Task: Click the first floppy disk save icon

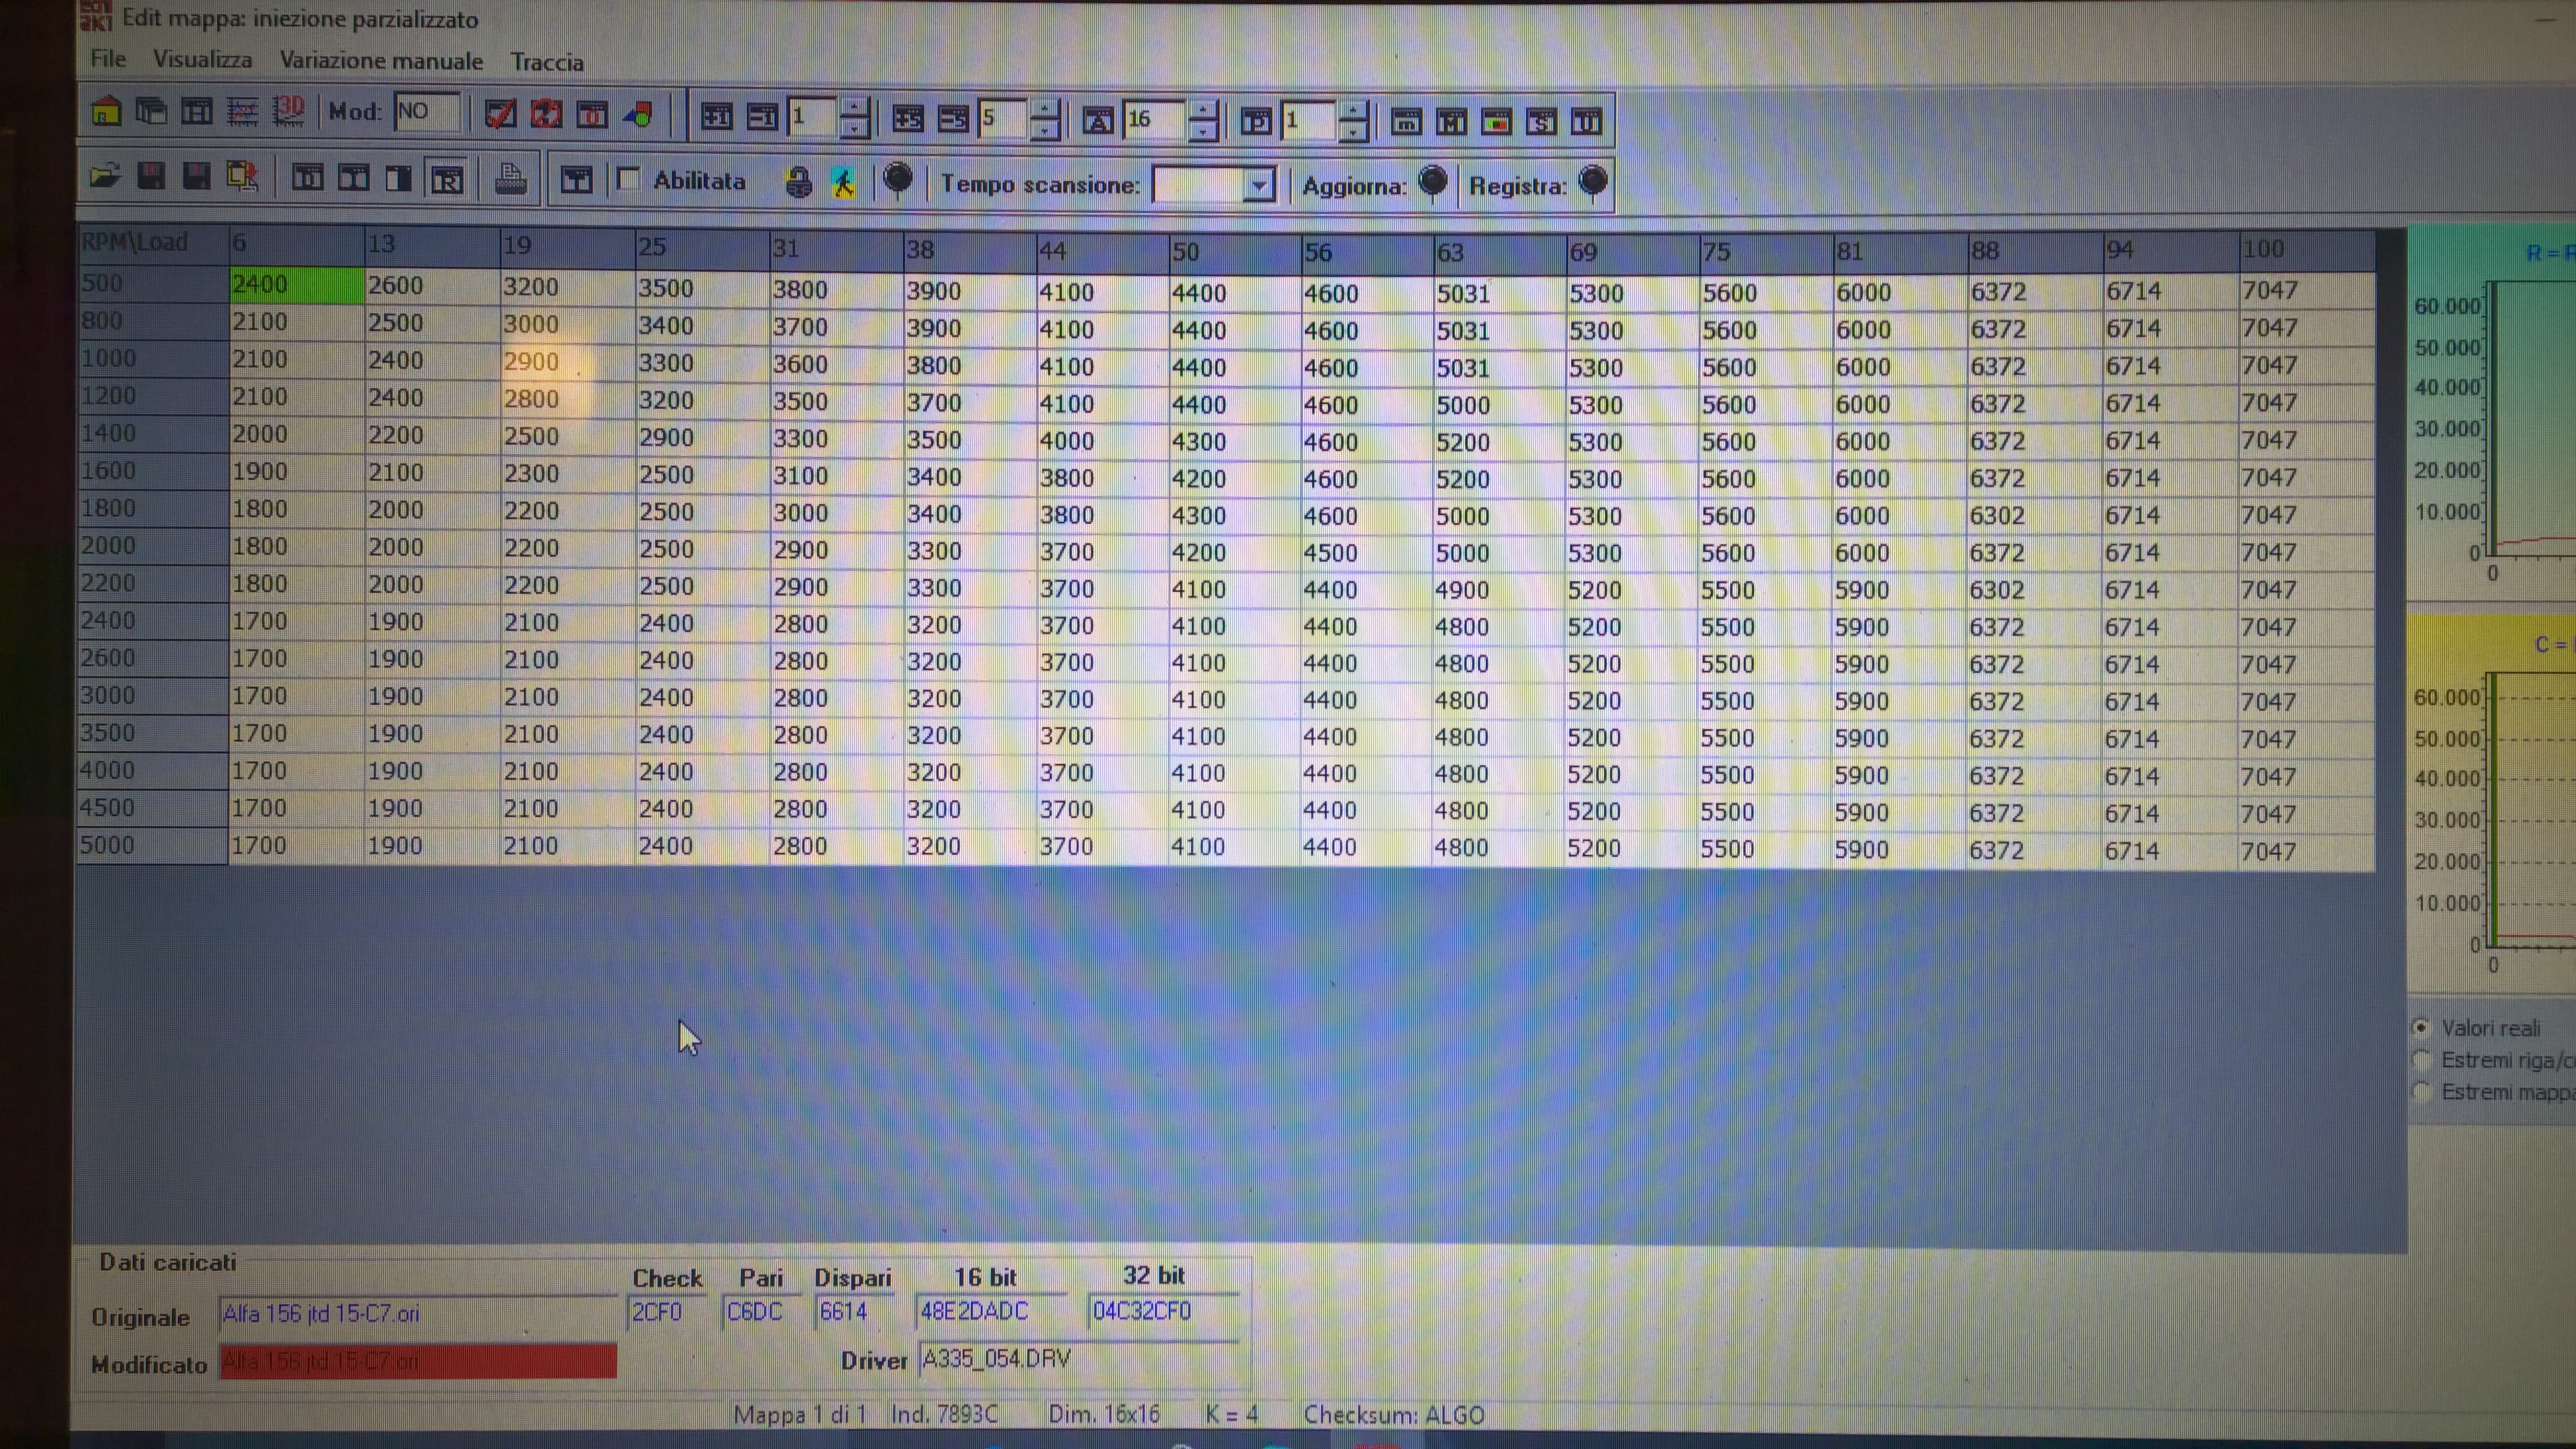Action: [151, 177]
